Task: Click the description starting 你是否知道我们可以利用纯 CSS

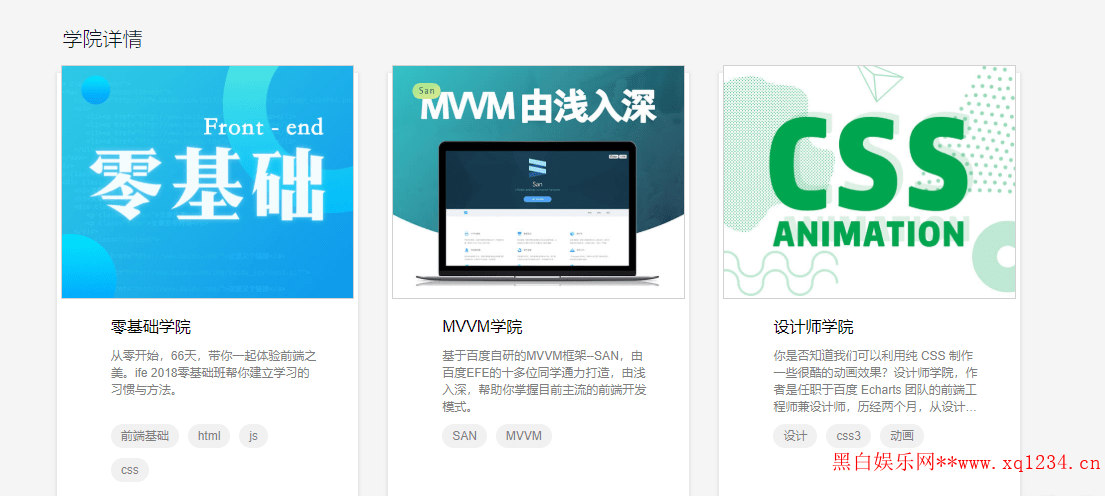Action: coord(877,381)
